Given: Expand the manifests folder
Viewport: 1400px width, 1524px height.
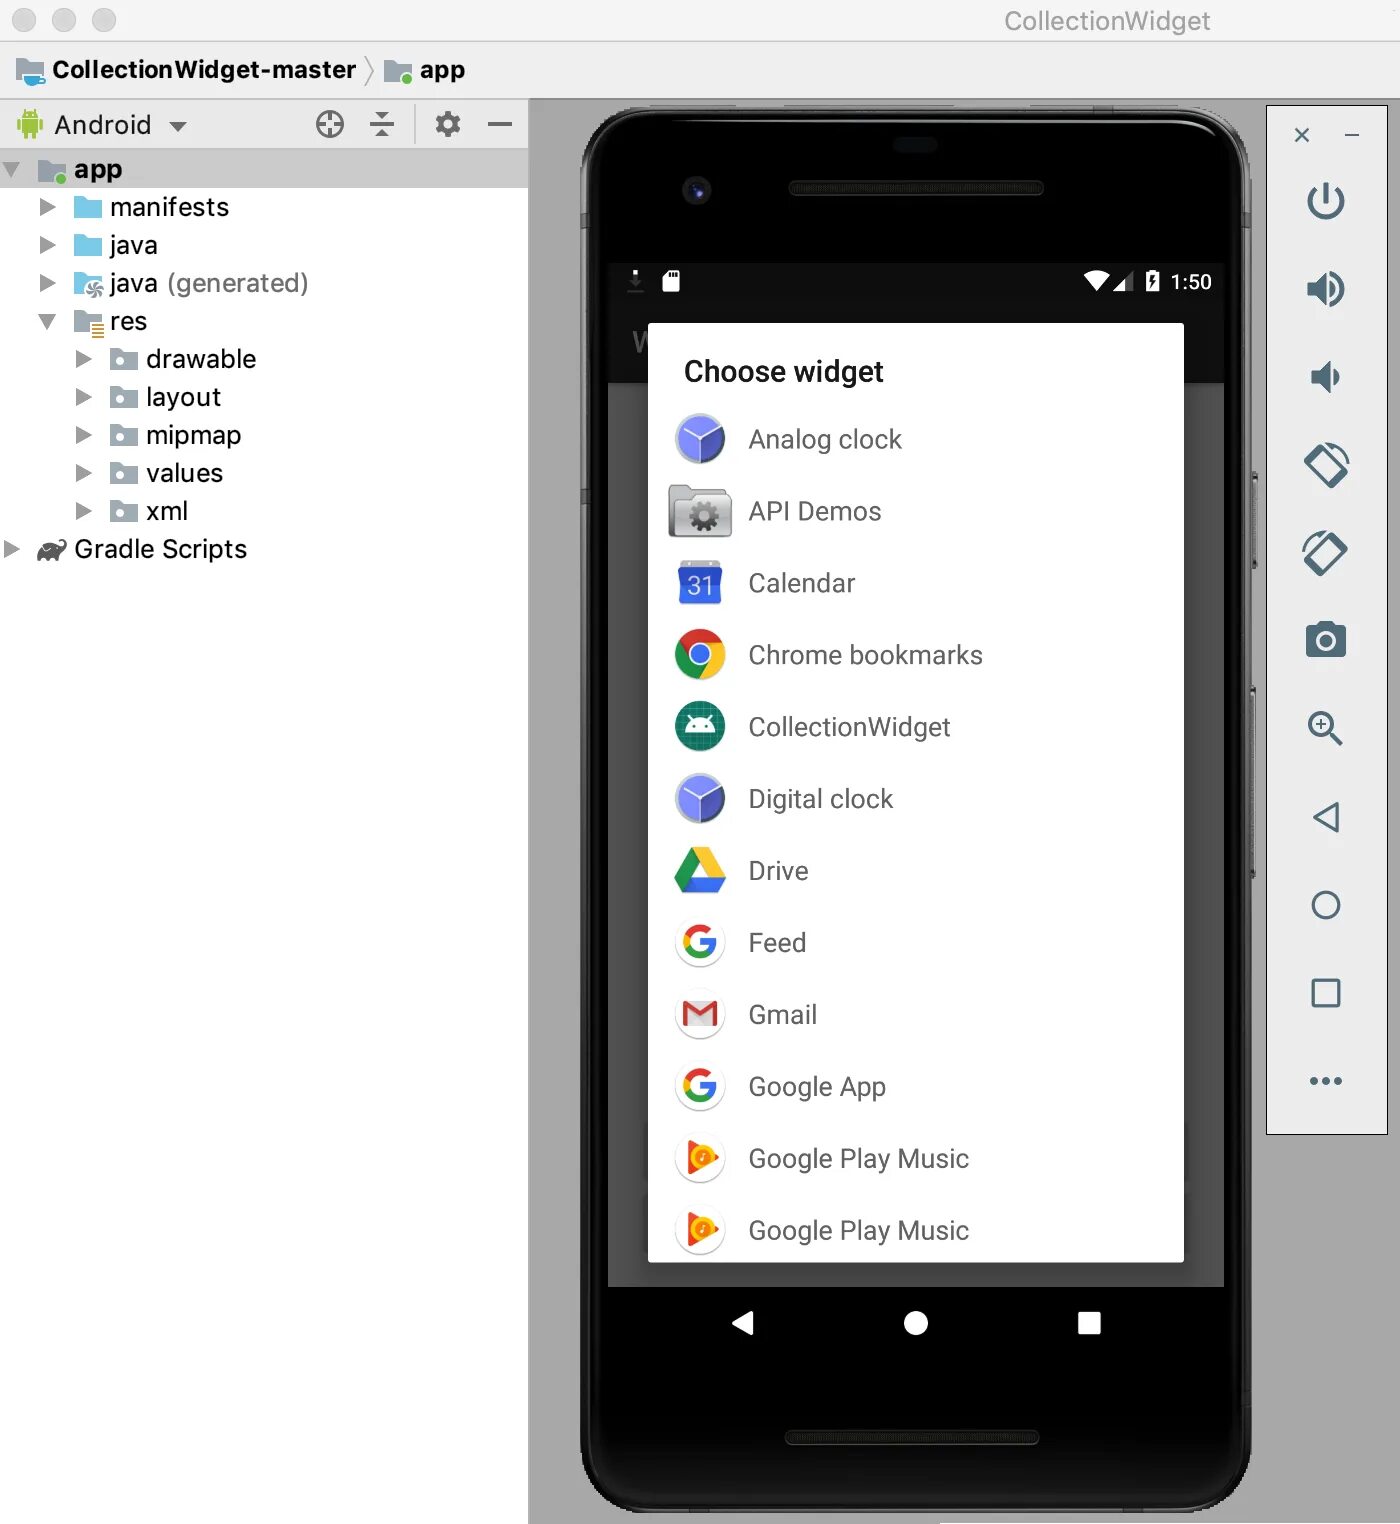Looking at the screenshot, I should click(47, 207).
